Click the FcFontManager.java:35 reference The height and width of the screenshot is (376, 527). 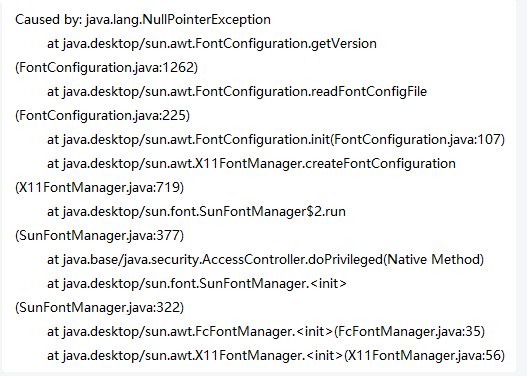pyautogui.click(x=409, y=332)
